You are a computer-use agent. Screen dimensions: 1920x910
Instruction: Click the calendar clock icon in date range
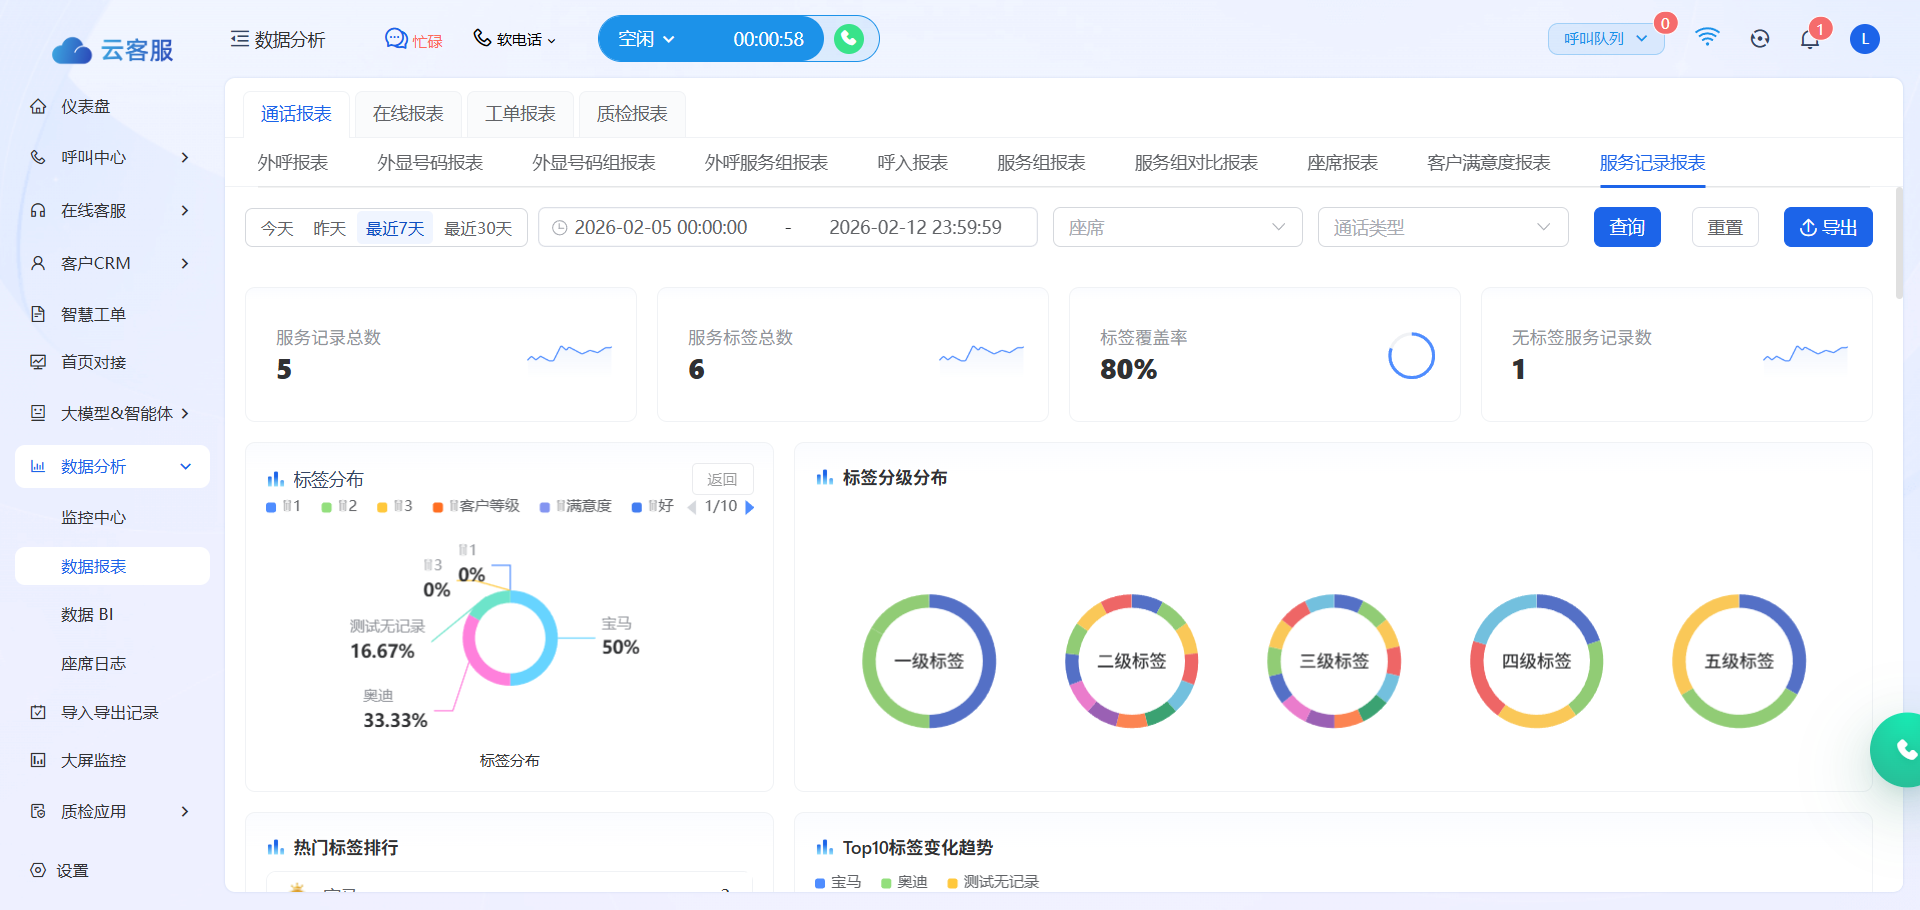click(560, 228)
